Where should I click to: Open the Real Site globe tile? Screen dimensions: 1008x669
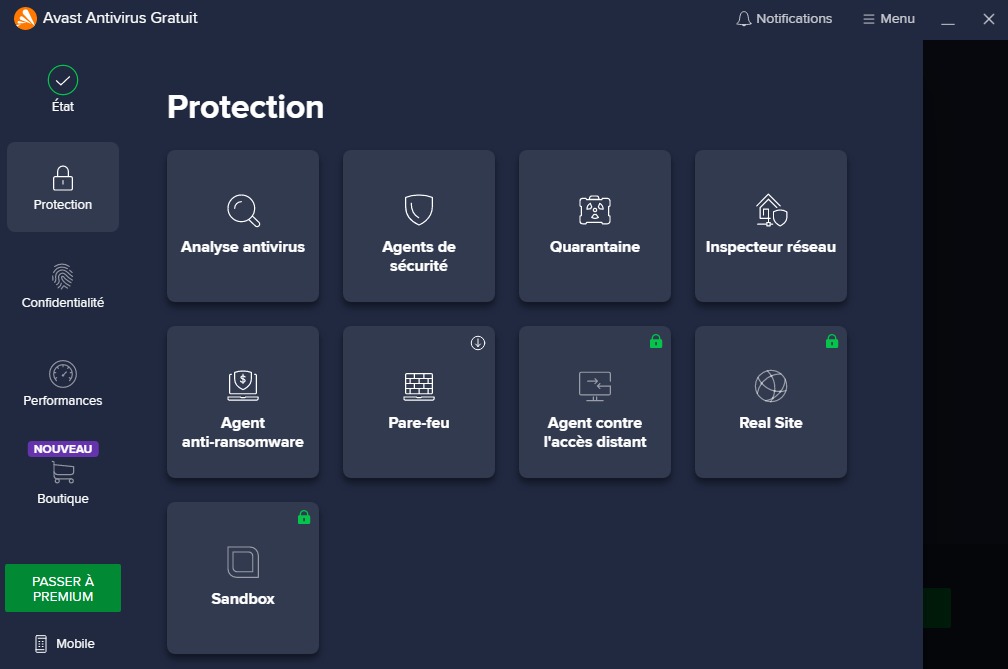click(771, 402)
